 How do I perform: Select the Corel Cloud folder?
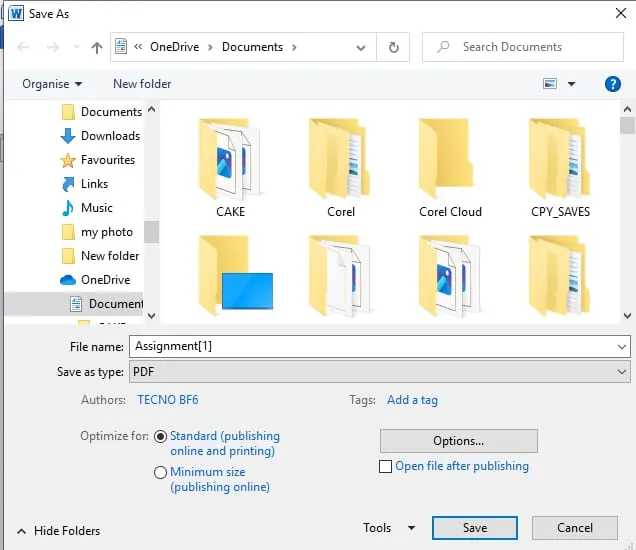(450, 168)
